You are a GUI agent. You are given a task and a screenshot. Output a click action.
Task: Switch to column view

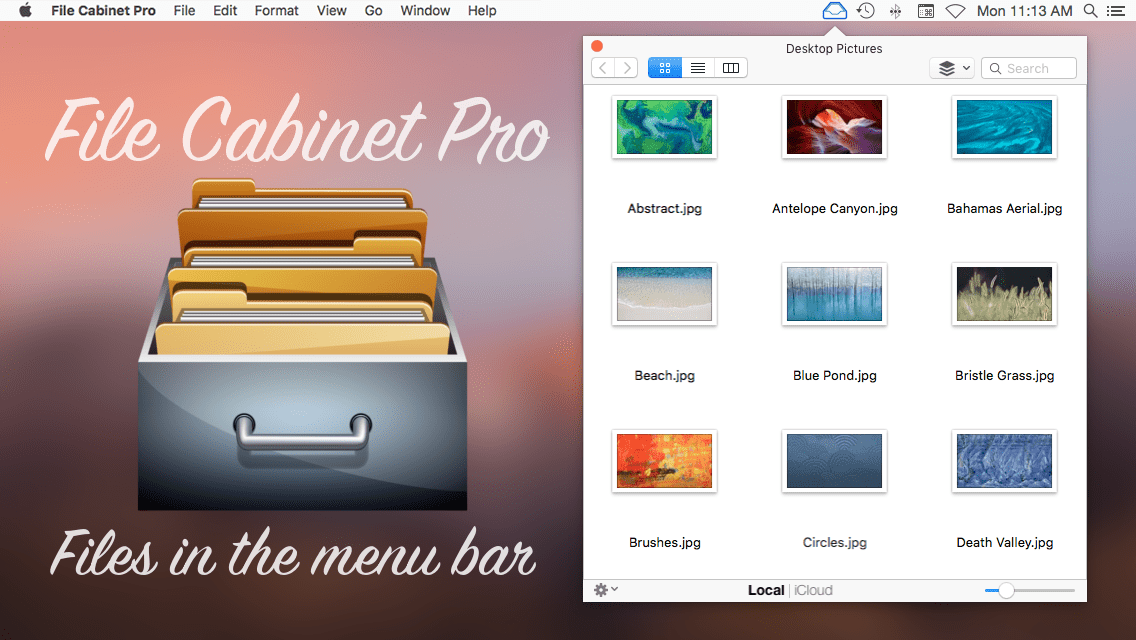point(730,68)
